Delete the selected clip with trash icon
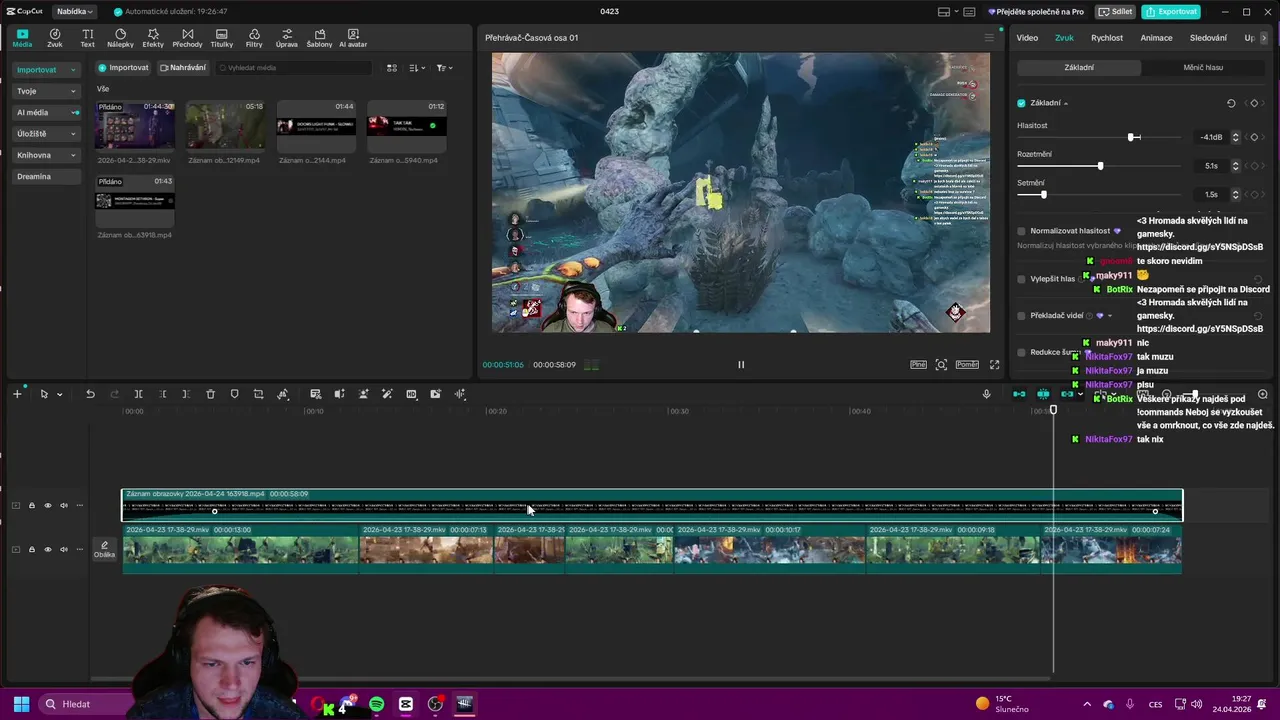 tap(210, 394)
